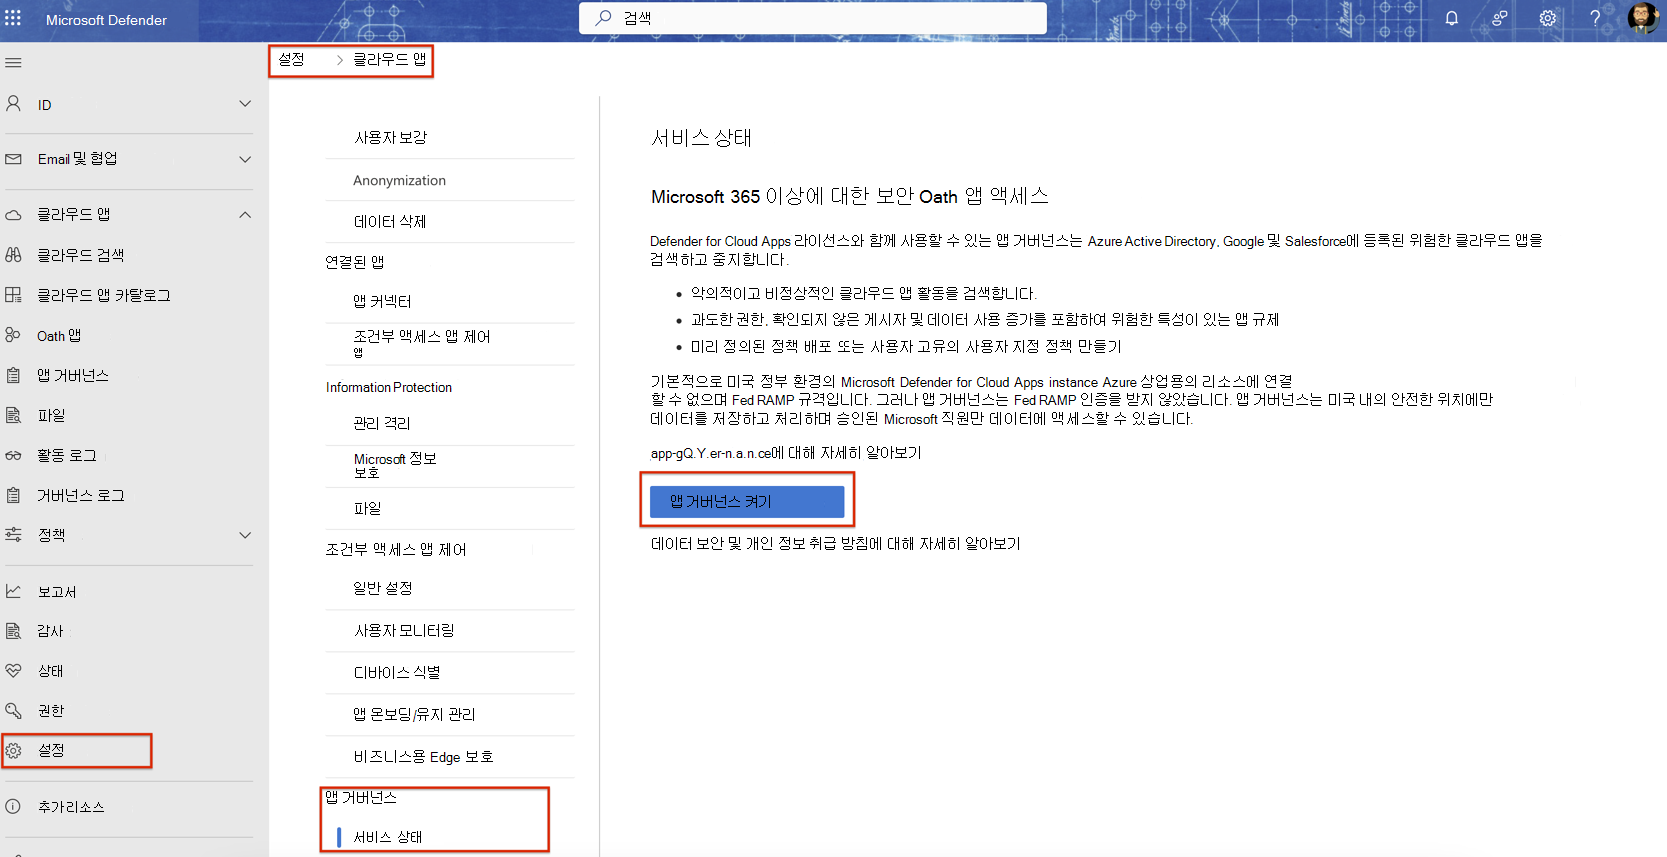Screen dimensions: 1667x857
Task: Select 사용자 모니터링 settings item
Action: [x=404, y=630]
